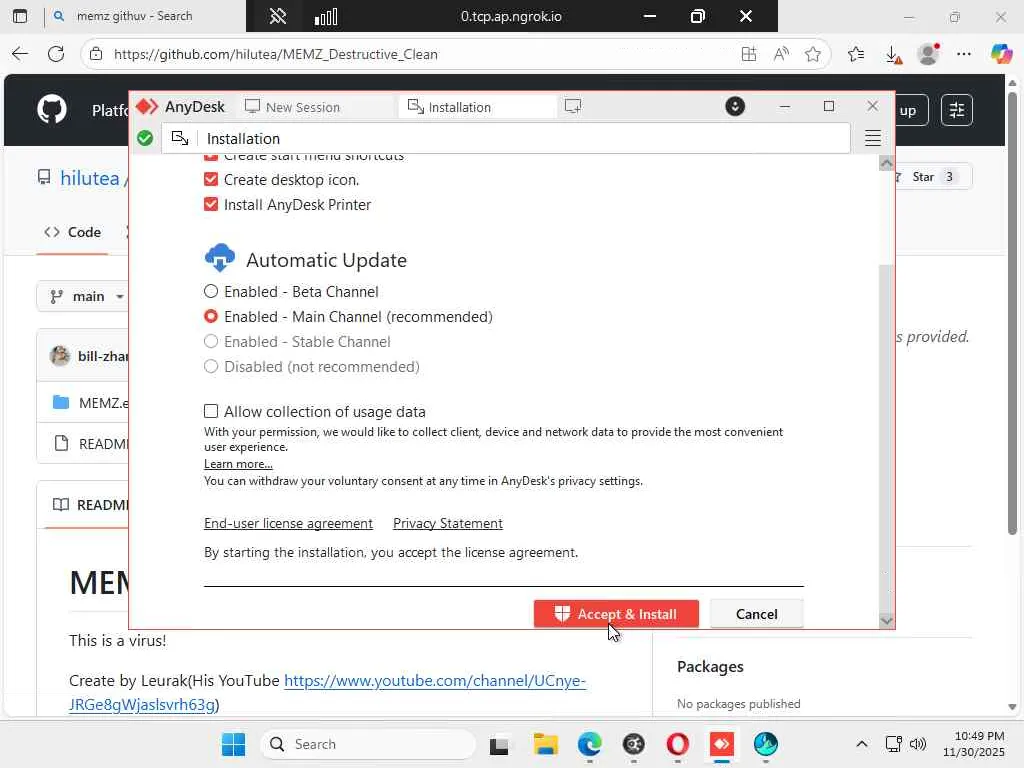
Task: Click scroll up arrow in AnyDesk installer
Action: tap(886, 163)
